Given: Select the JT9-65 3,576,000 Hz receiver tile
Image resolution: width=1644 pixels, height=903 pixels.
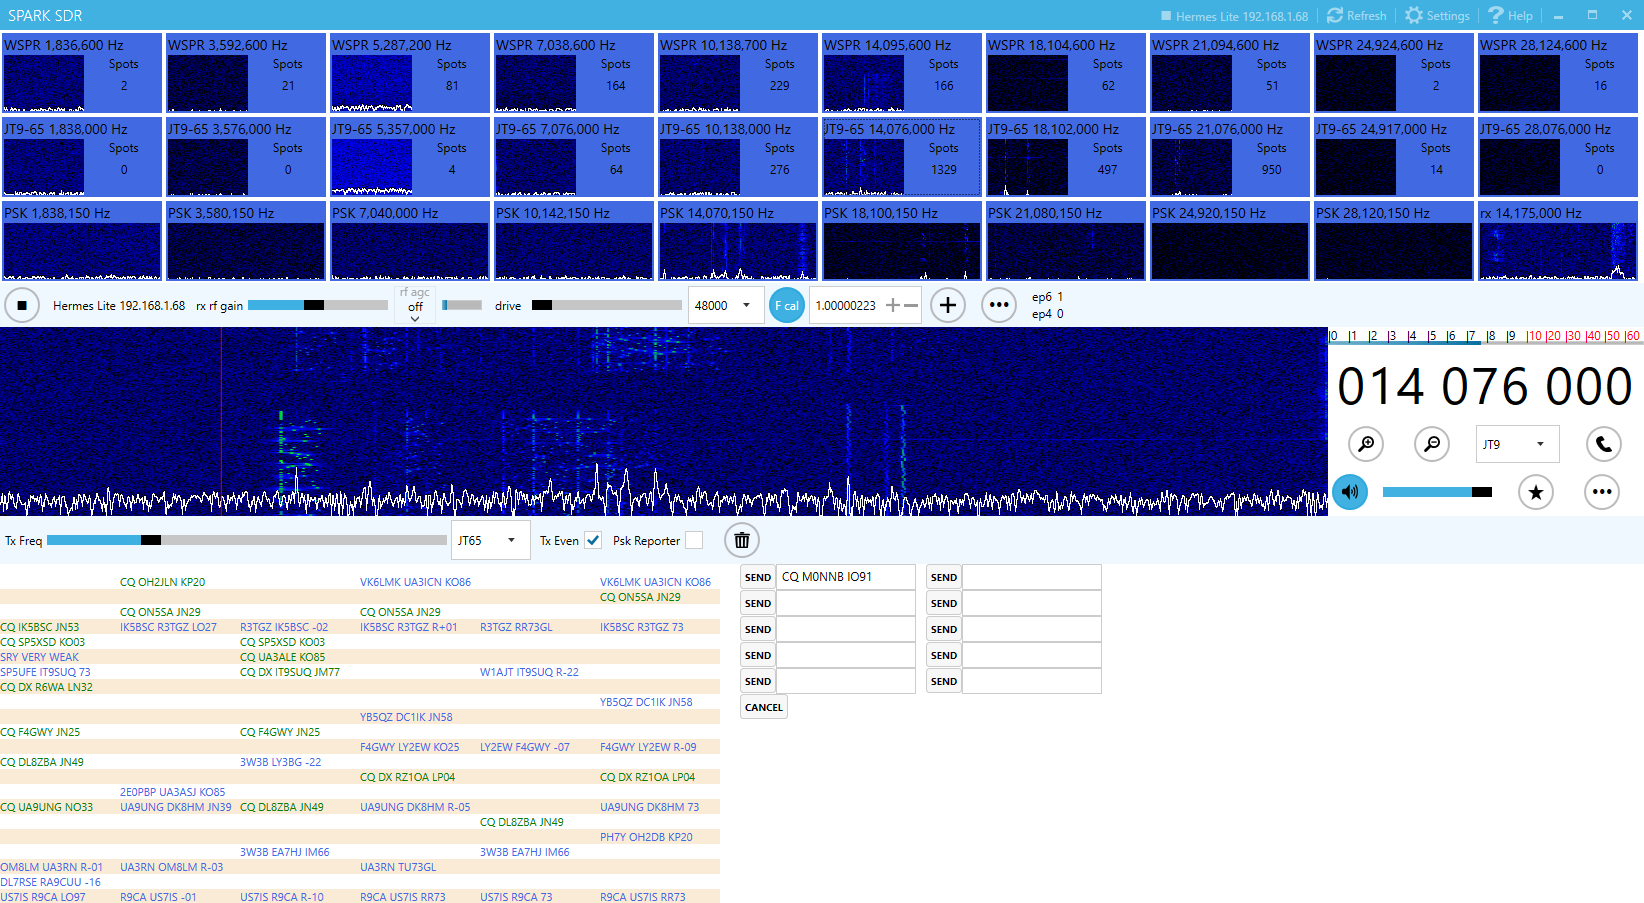Looking at the screenshot, I should [x=246, y=157].
